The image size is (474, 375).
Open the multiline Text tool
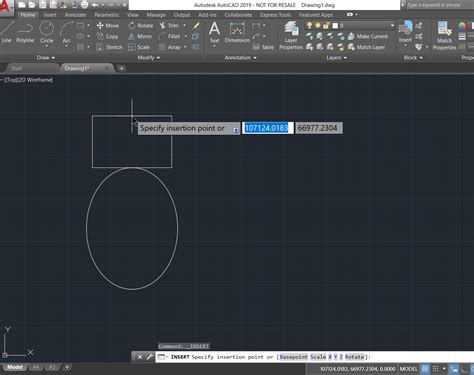214,32
